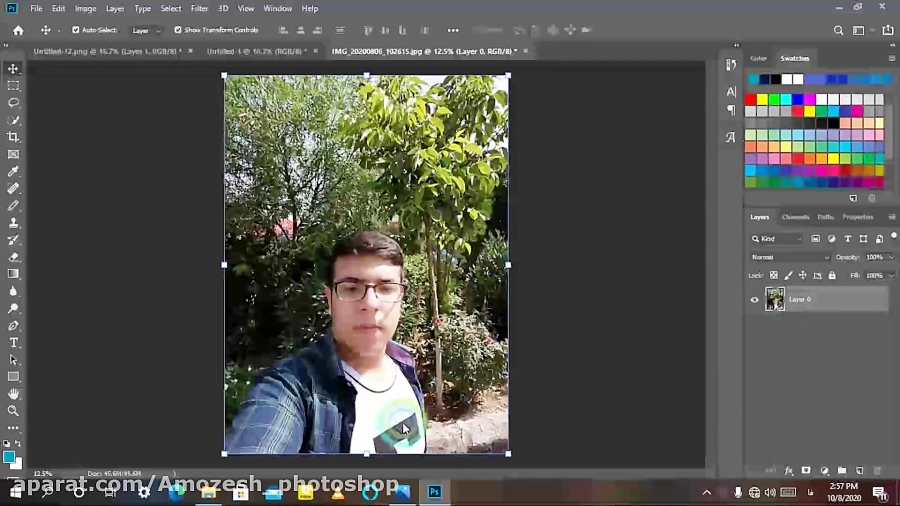Click the Home icon in options bar
900x506 pixels.
(18, 30)
